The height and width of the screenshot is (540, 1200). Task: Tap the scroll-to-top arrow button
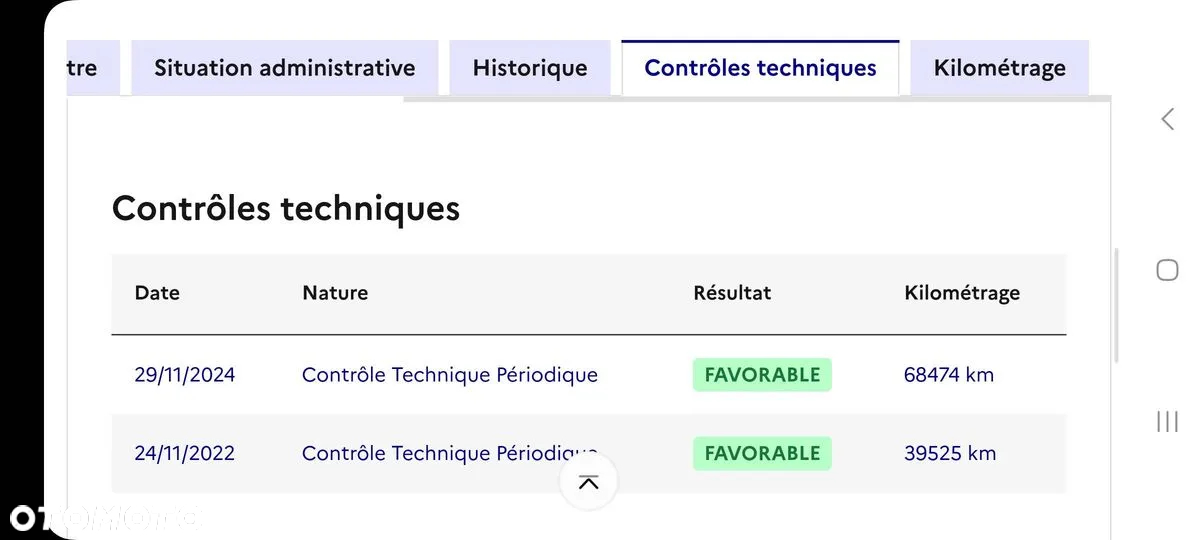tap(588, 482)
